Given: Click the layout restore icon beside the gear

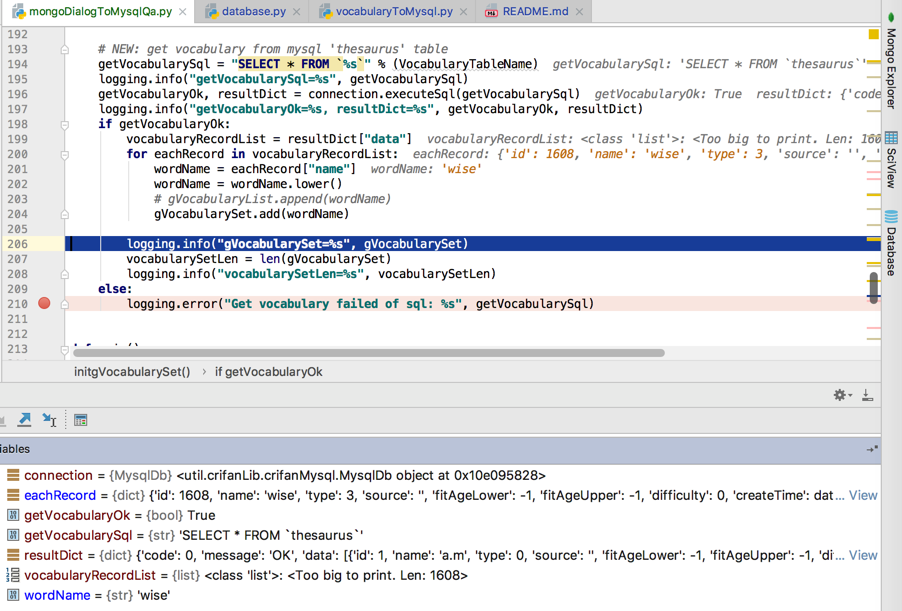Looking at the screenshot, I should [867, 396].
